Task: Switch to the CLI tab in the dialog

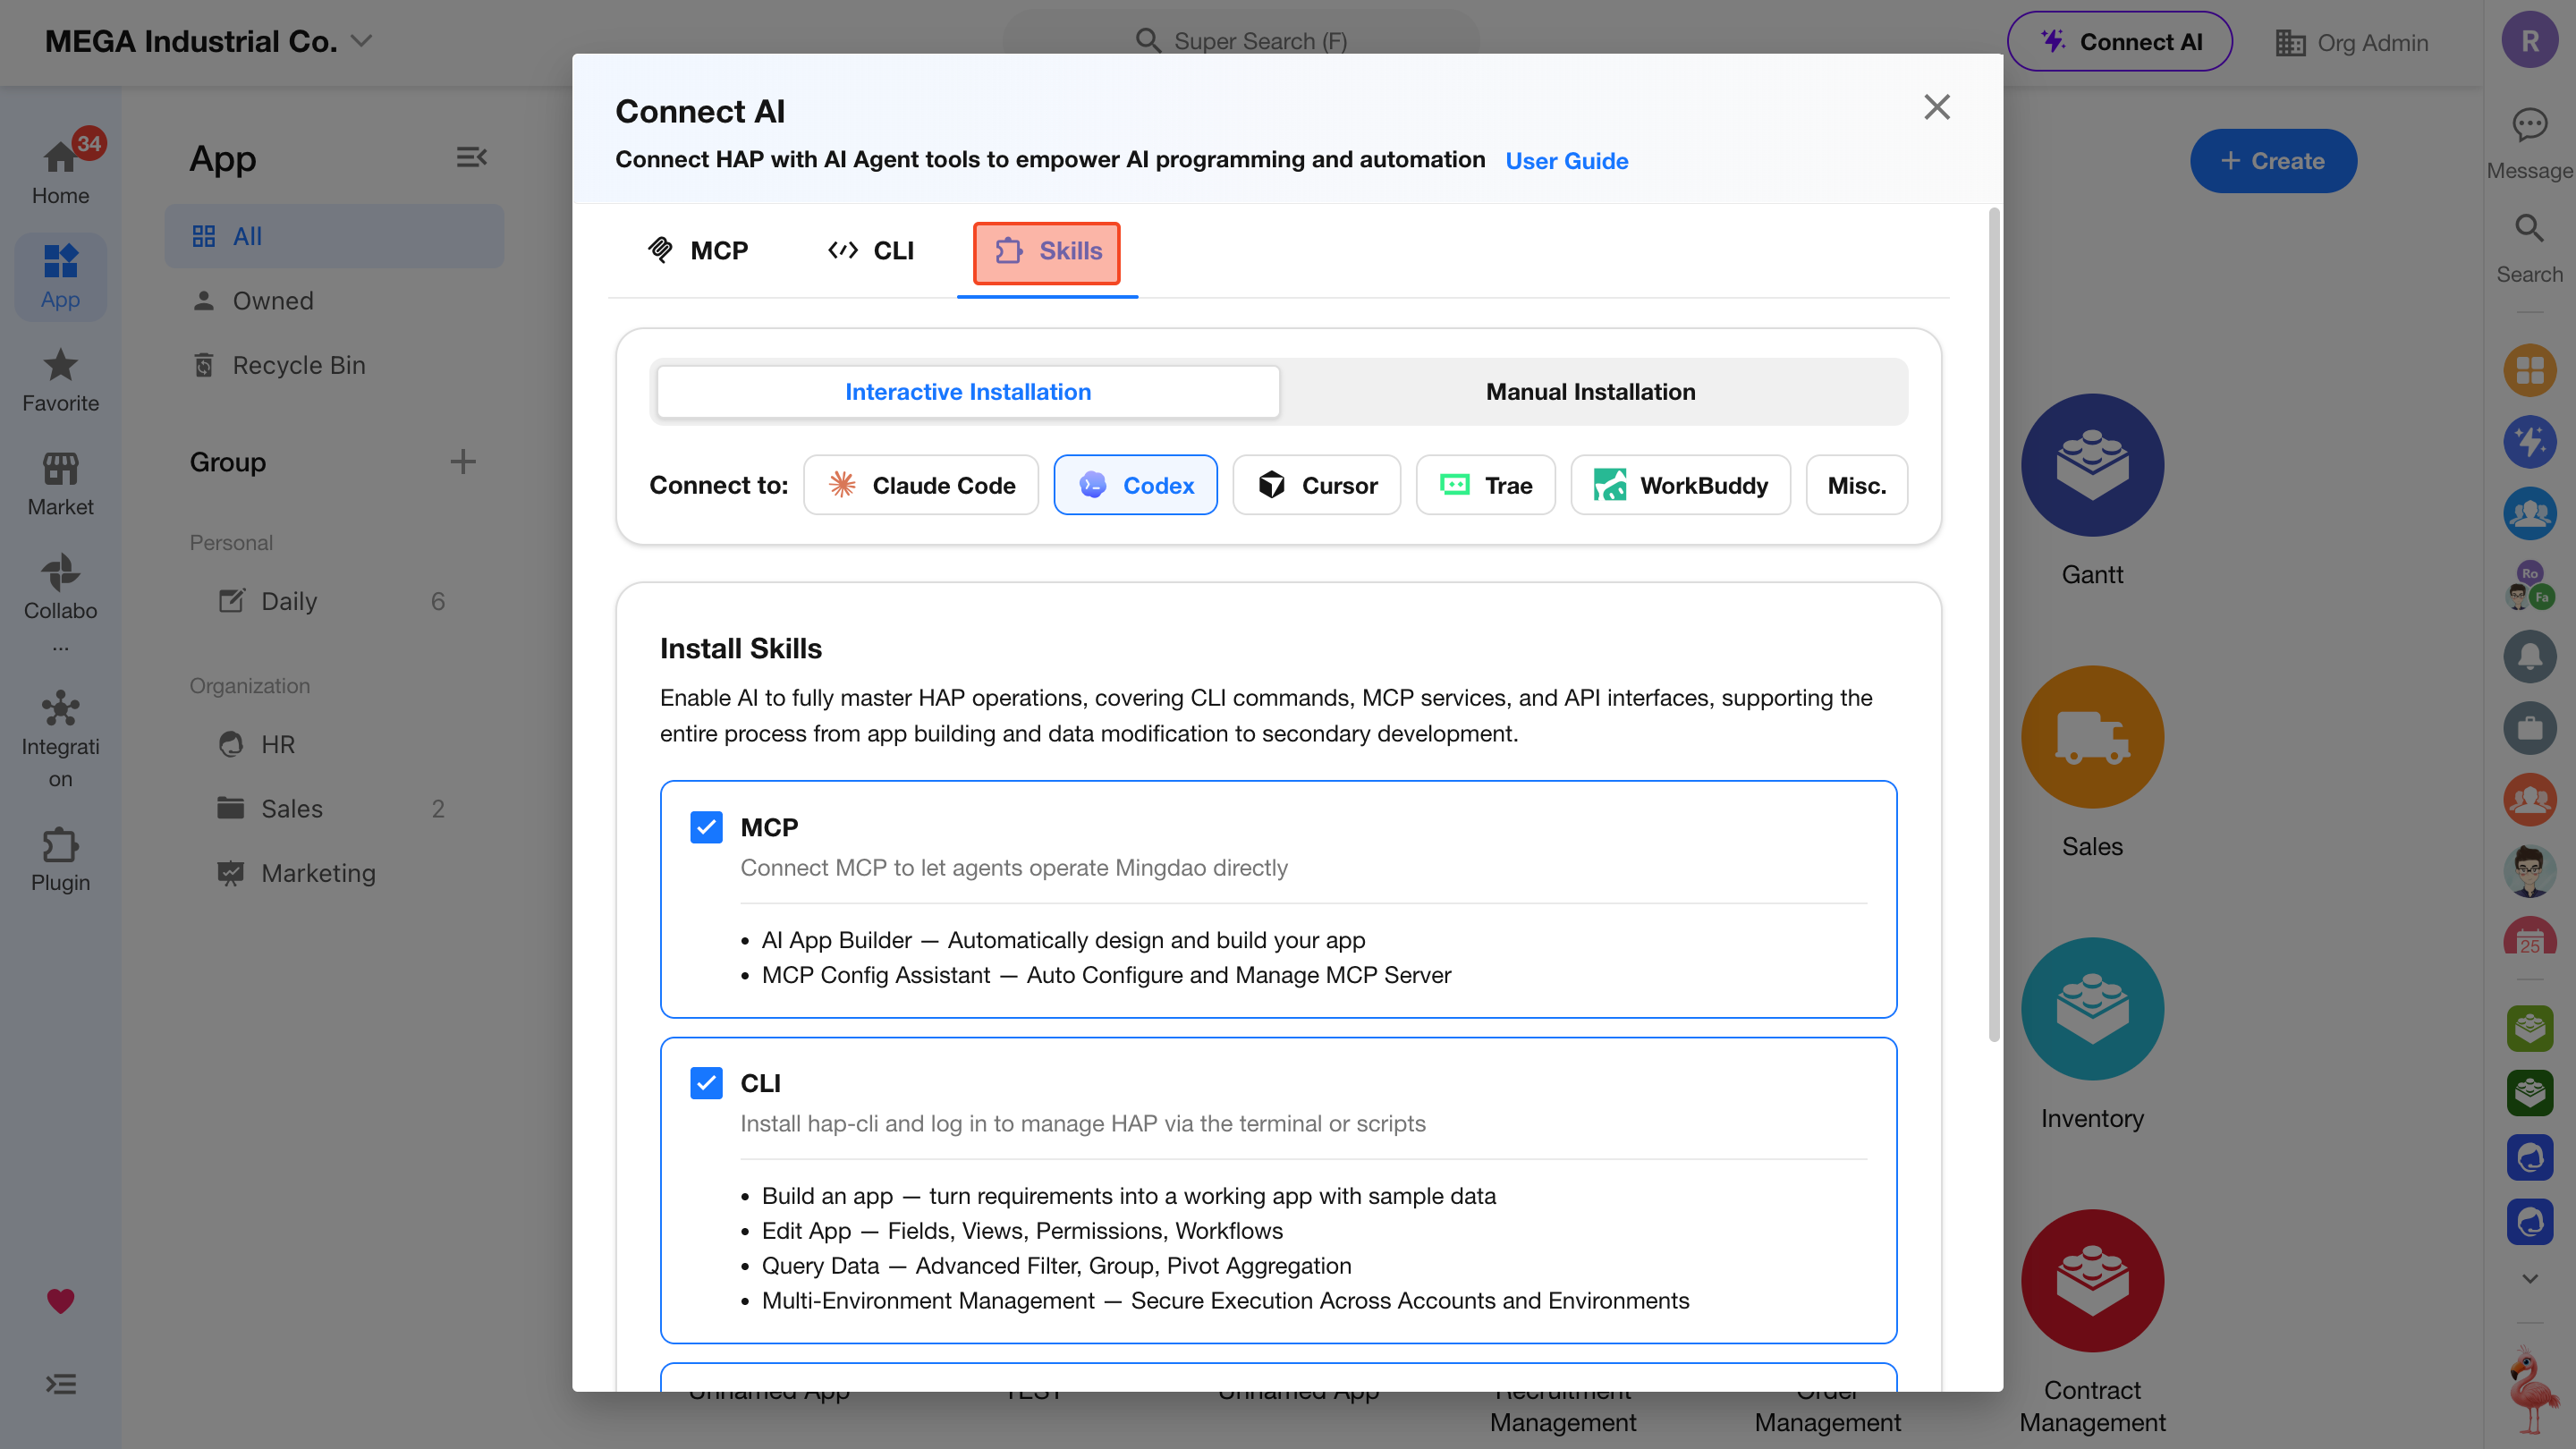Action: tap(870, 250)
